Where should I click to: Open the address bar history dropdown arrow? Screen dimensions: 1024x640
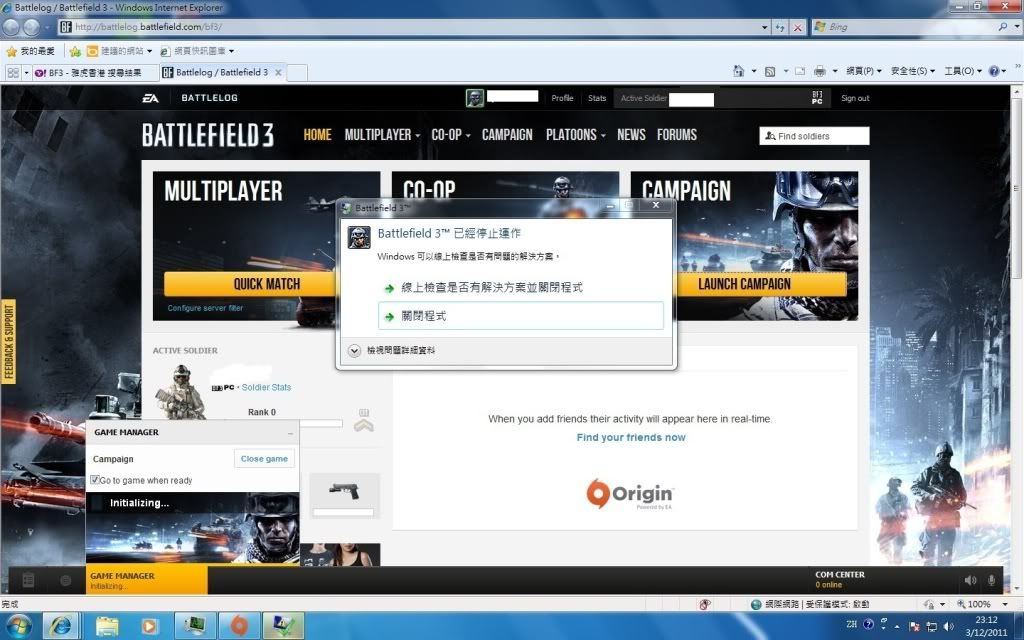(765, 27)
